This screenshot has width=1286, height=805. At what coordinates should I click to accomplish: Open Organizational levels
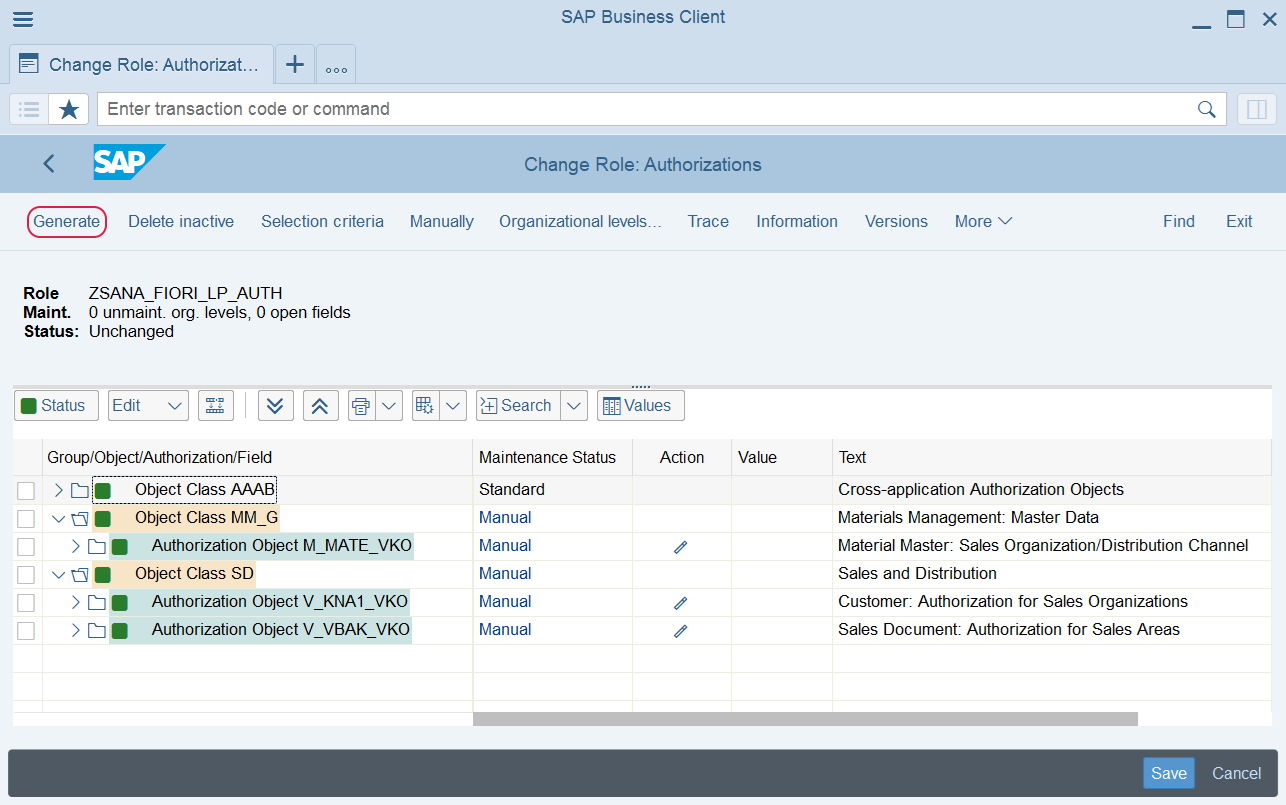(x=580, y=221)
